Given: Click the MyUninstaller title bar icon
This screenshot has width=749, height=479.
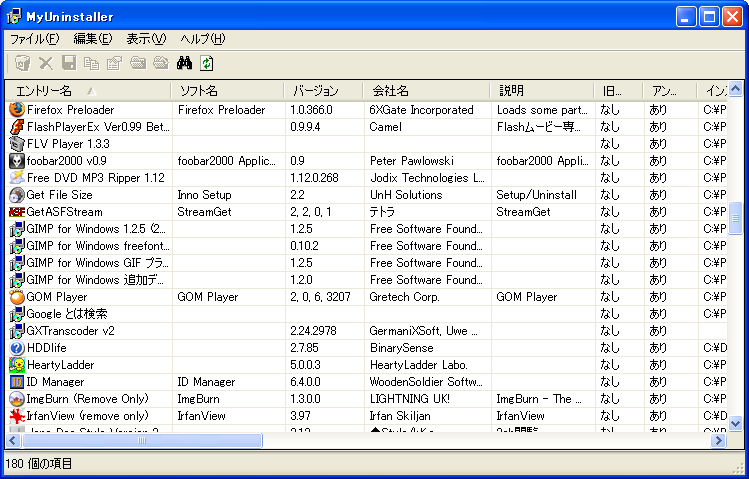Looking at the screenshot, I should pos(13,16).
